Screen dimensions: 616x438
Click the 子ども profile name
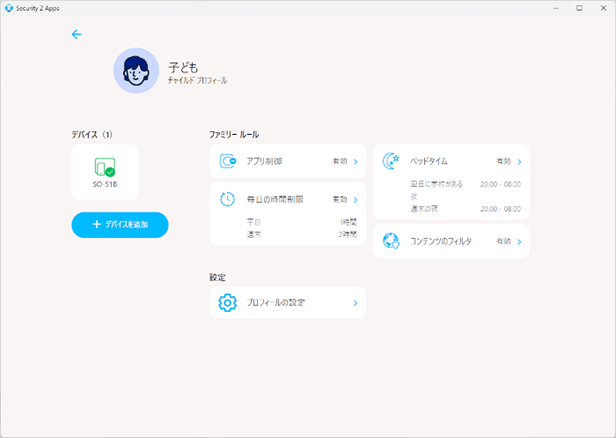pos(183,67)
